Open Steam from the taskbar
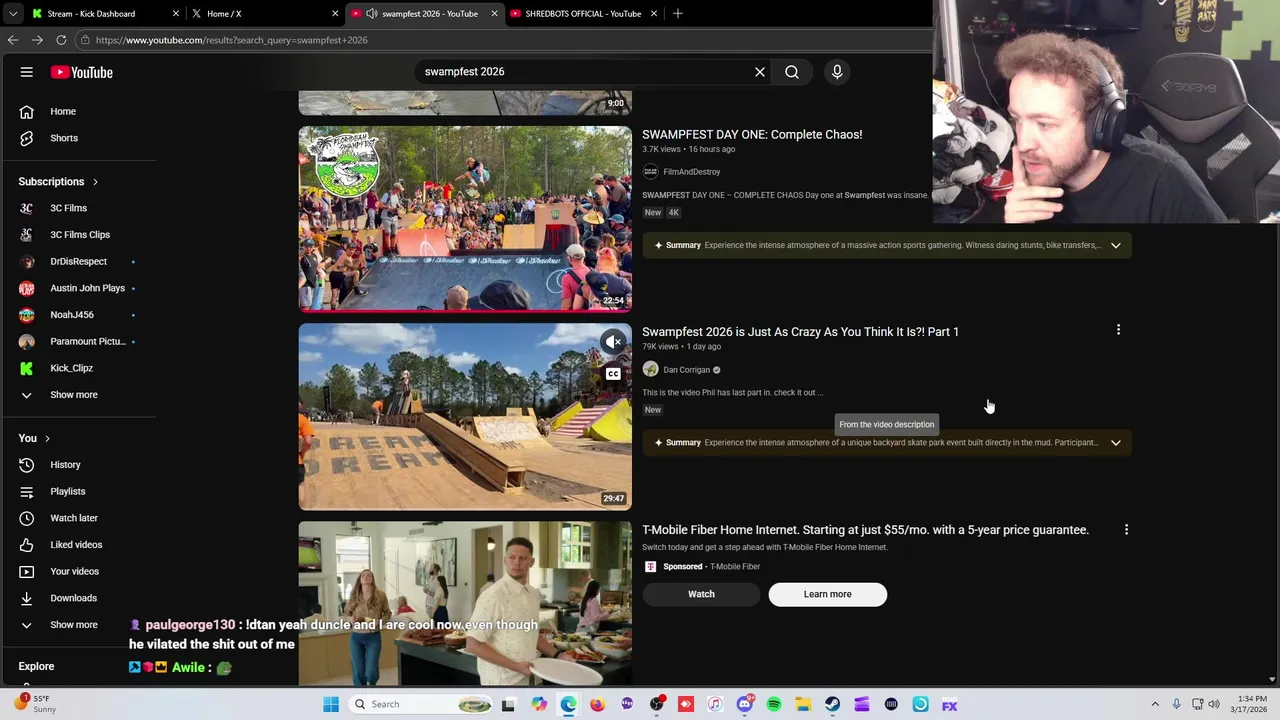The height and width of the screenshot is (720, 1280). (832, 704)
